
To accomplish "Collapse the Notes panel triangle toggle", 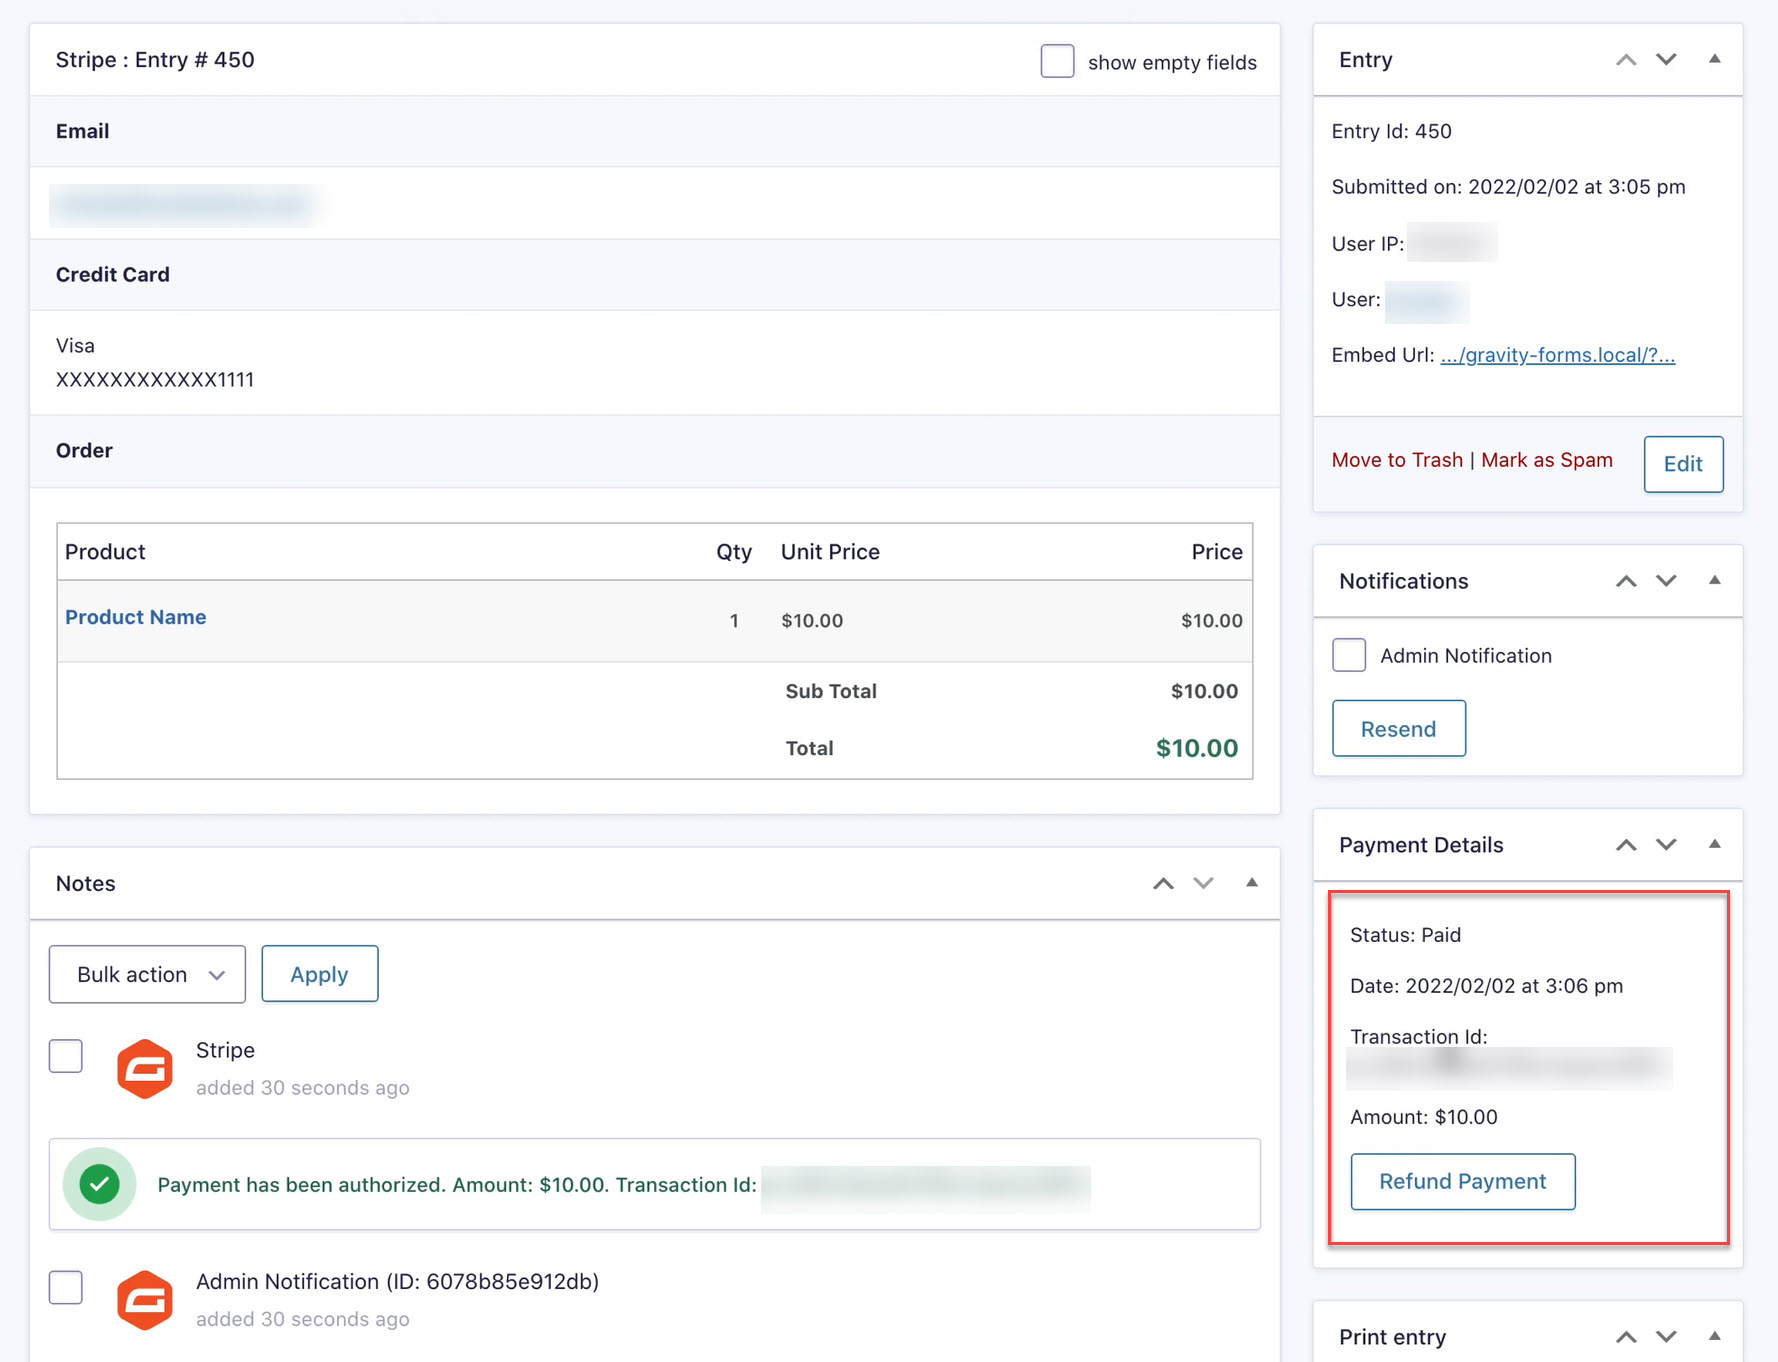I will pyautogui.click(x=1251, y=882).
